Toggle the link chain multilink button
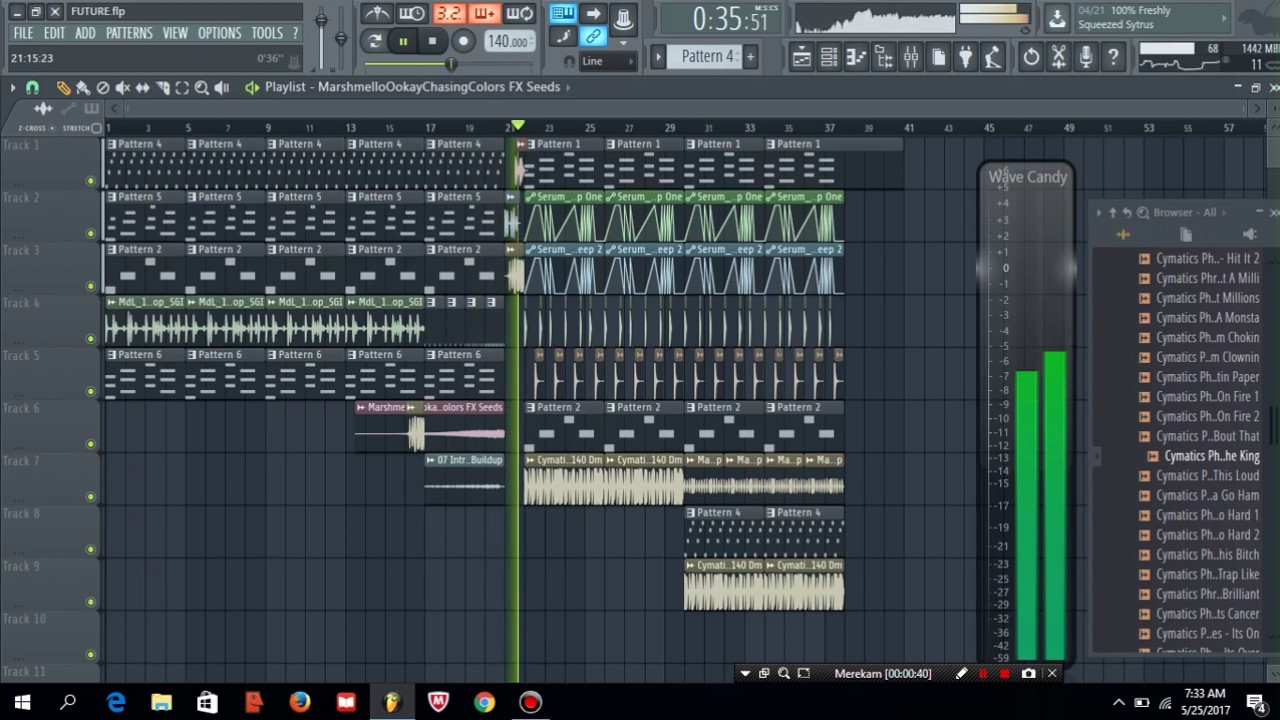The image size is (1280, 720). click(593, 37)
